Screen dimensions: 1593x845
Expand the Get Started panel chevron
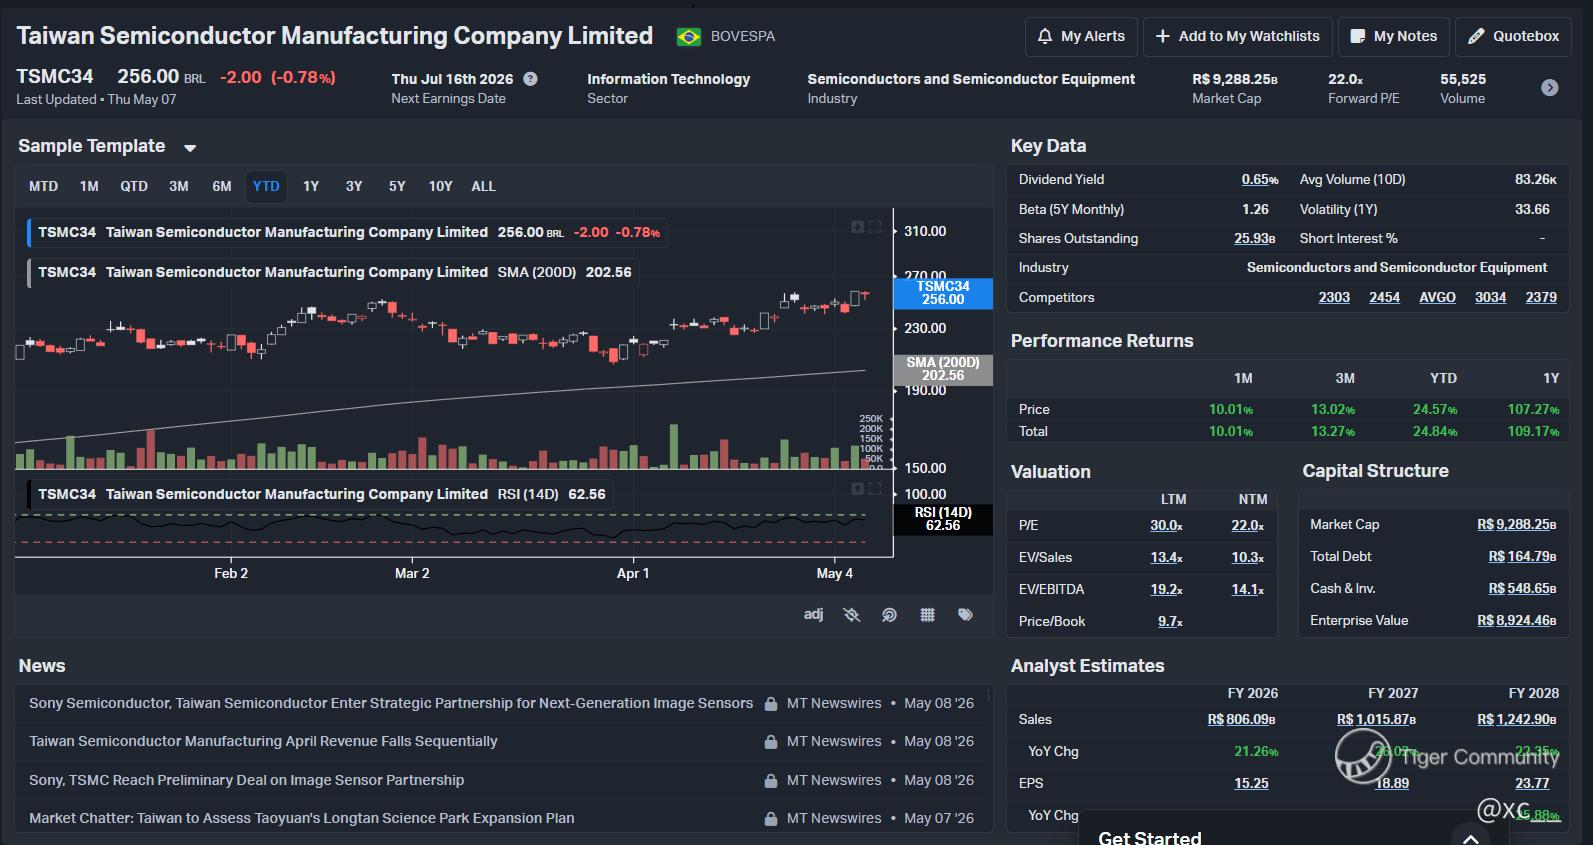1470,838
